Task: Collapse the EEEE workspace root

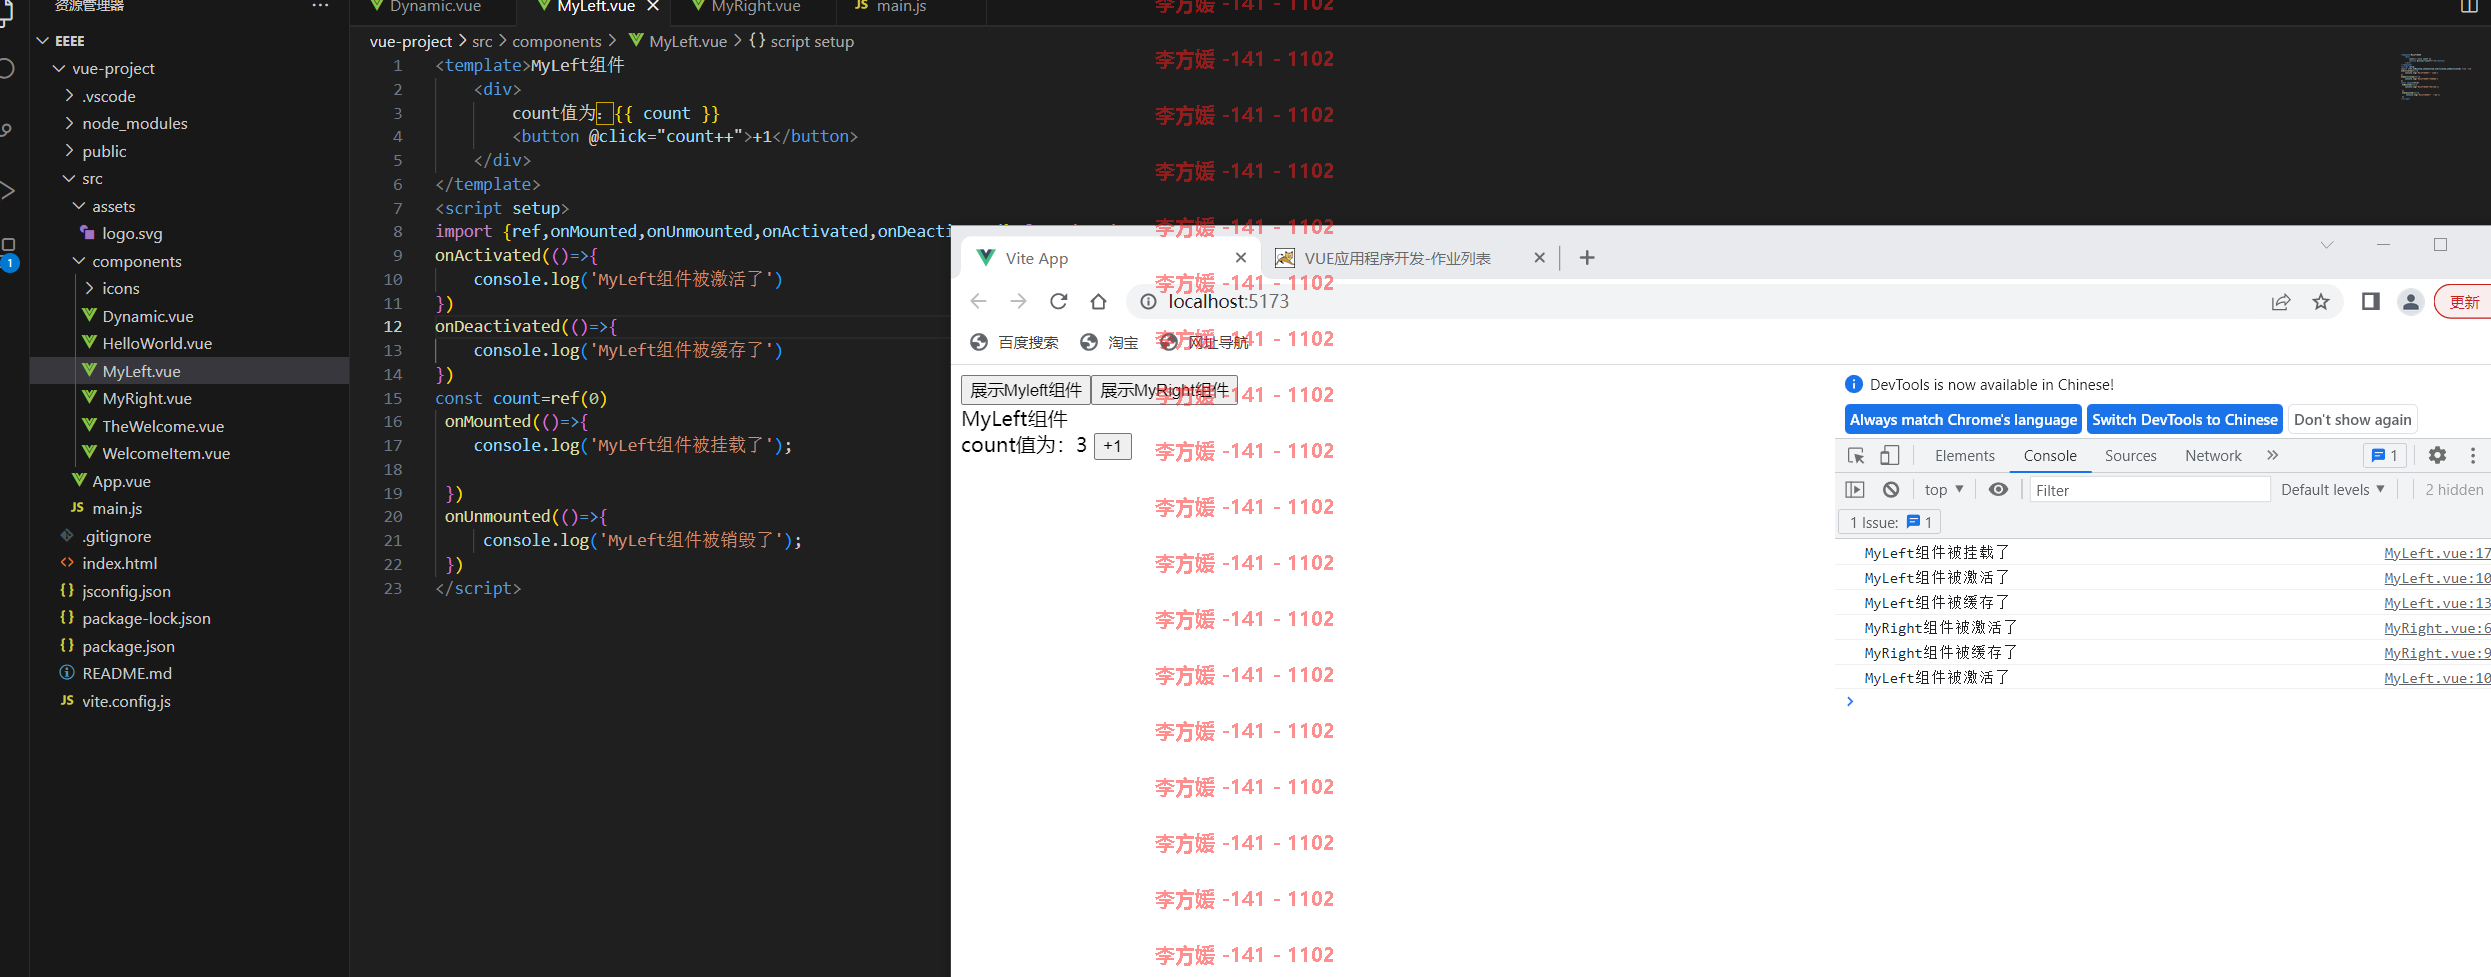Action: (43, 41)
